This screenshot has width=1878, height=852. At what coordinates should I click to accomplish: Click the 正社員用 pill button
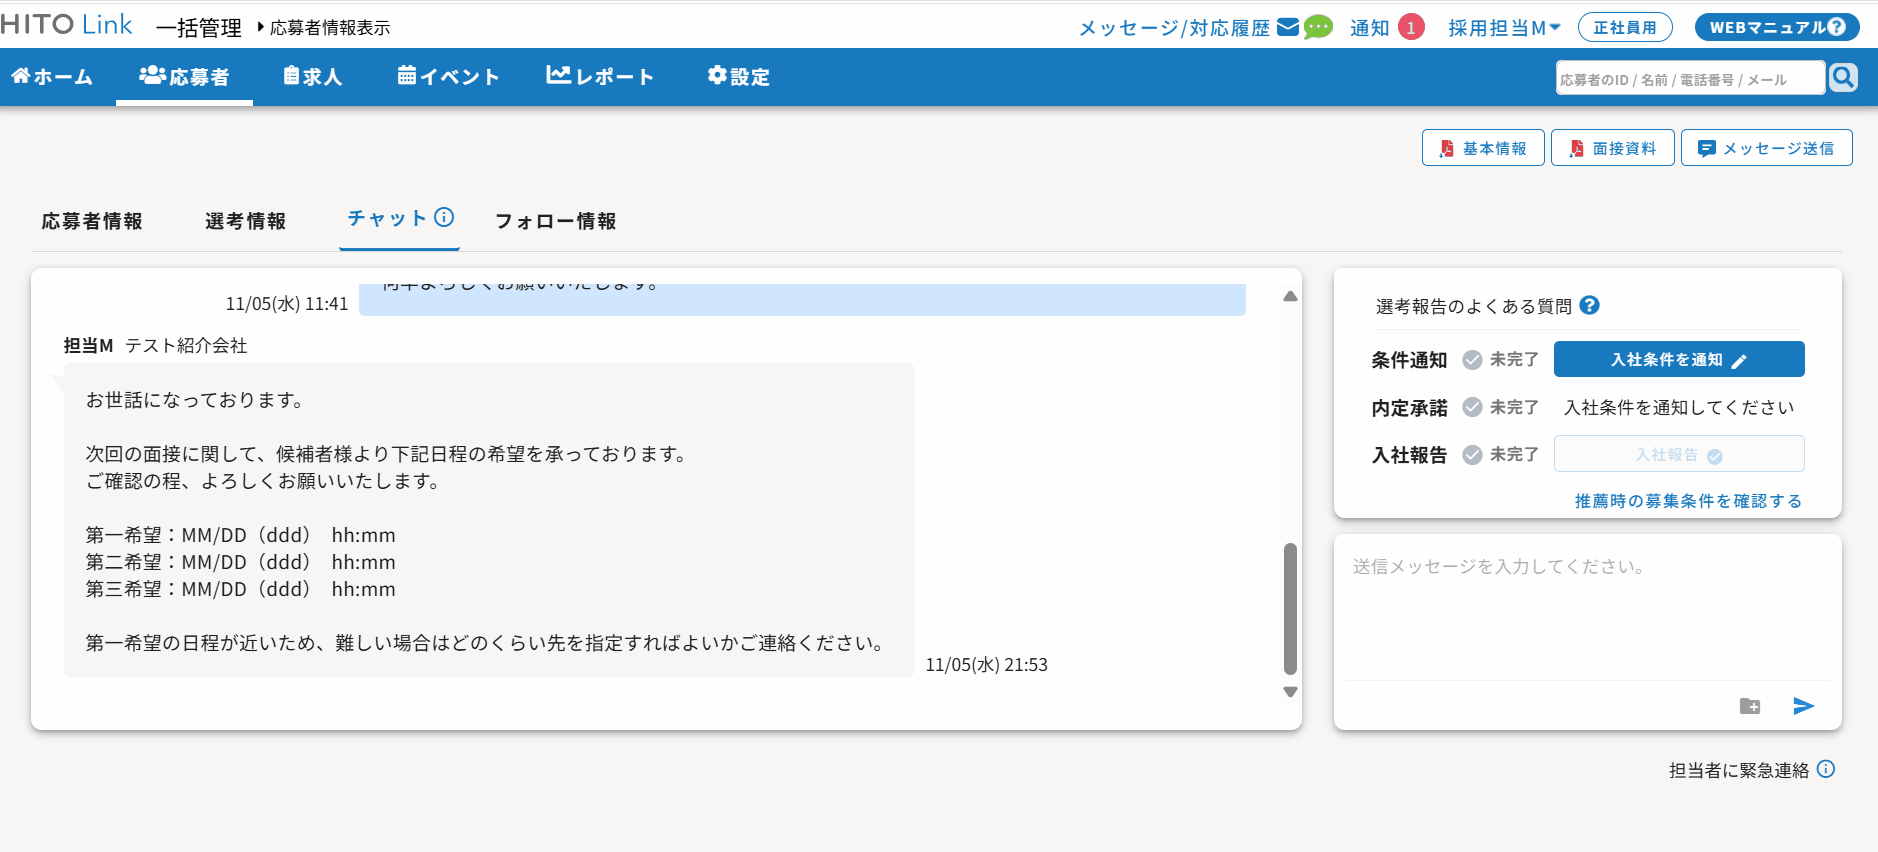pyautogui.click(x=1625, y=27)
